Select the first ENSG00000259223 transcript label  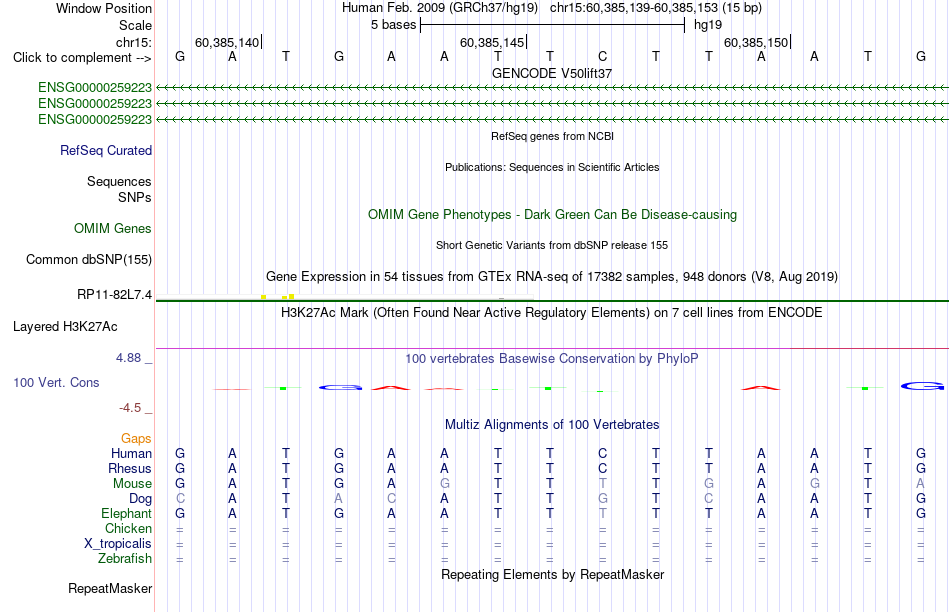[95, 87]
